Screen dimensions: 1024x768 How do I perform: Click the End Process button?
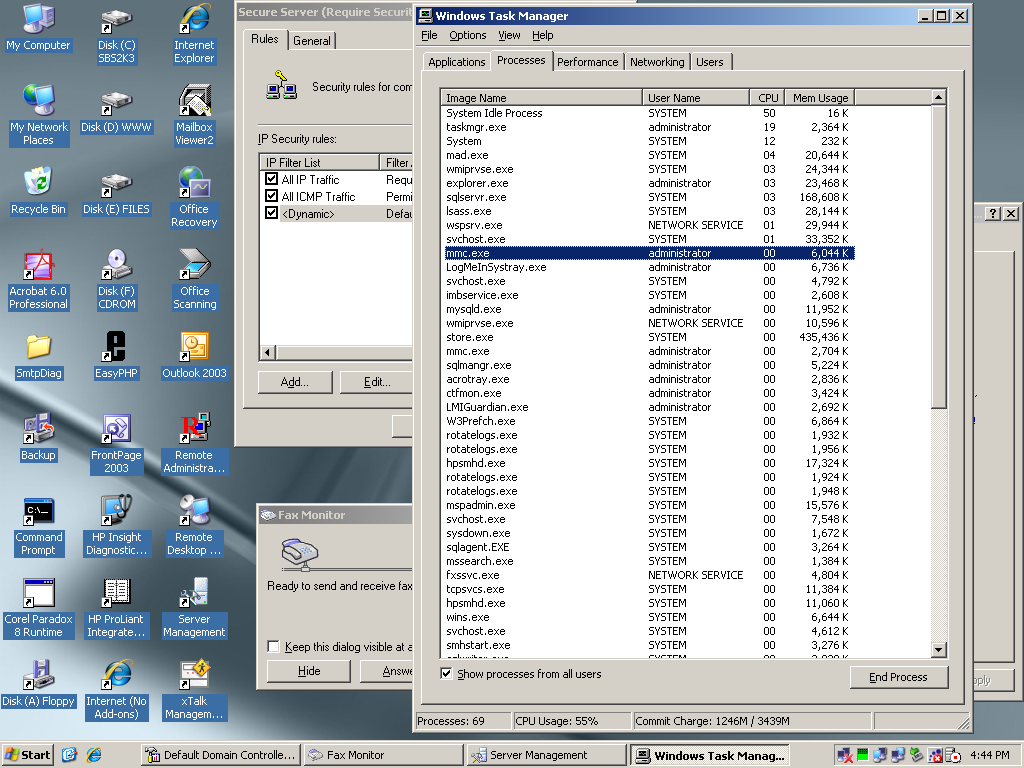point(898,677)
